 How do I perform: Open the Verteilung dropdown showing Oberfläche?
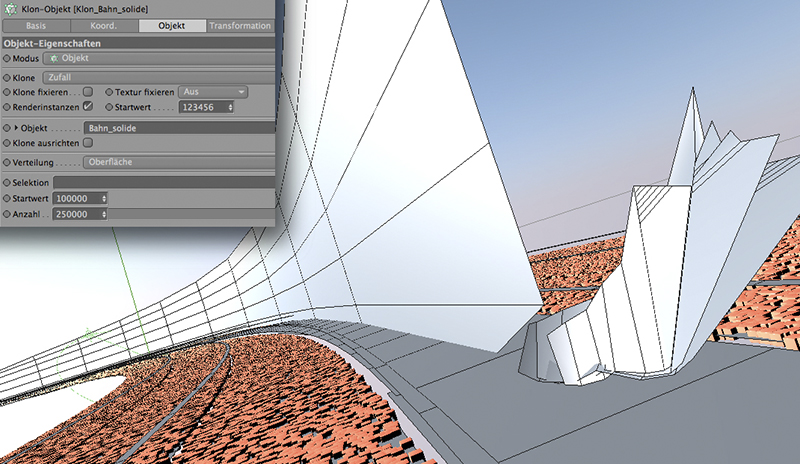coord(179,162)
